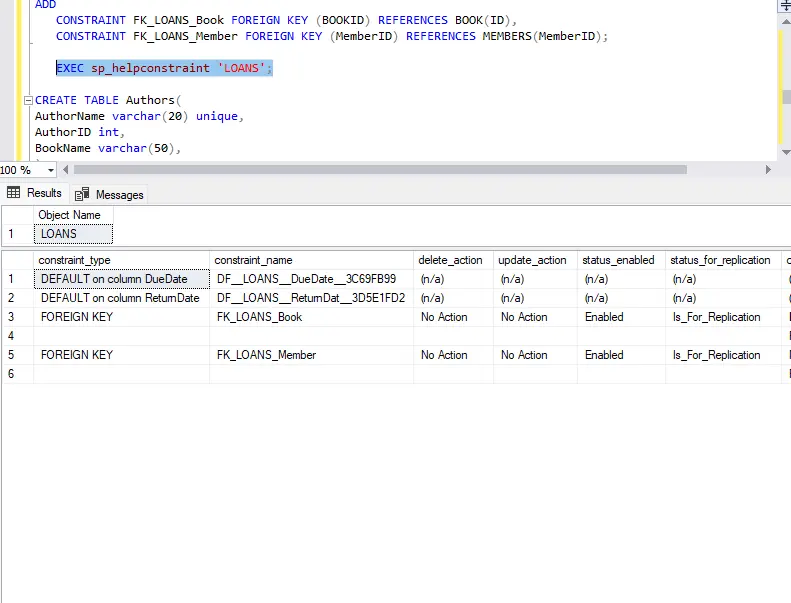Click the editor vertical scrollbar thumb

pos(786,96)
